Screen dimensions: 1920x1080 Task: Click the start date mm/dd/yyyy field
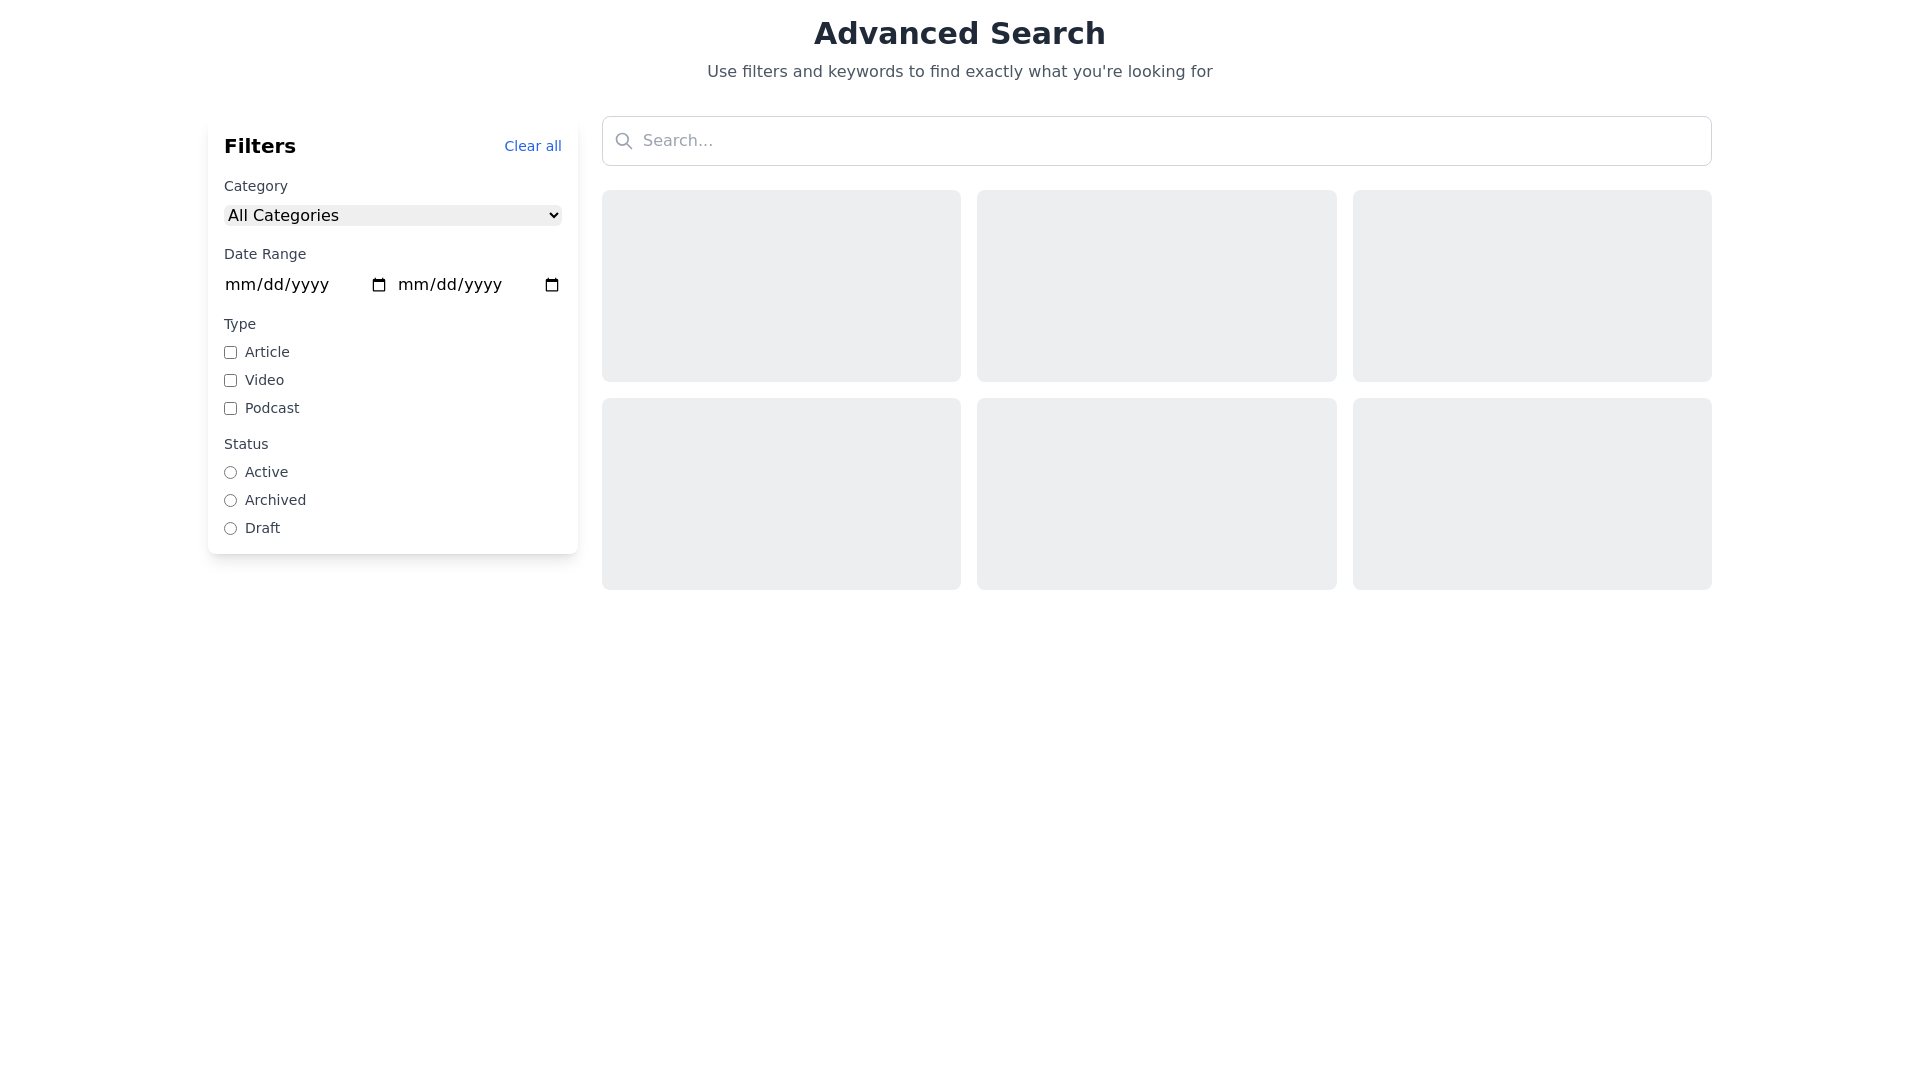pyautogui.click(x=306, y=285)
